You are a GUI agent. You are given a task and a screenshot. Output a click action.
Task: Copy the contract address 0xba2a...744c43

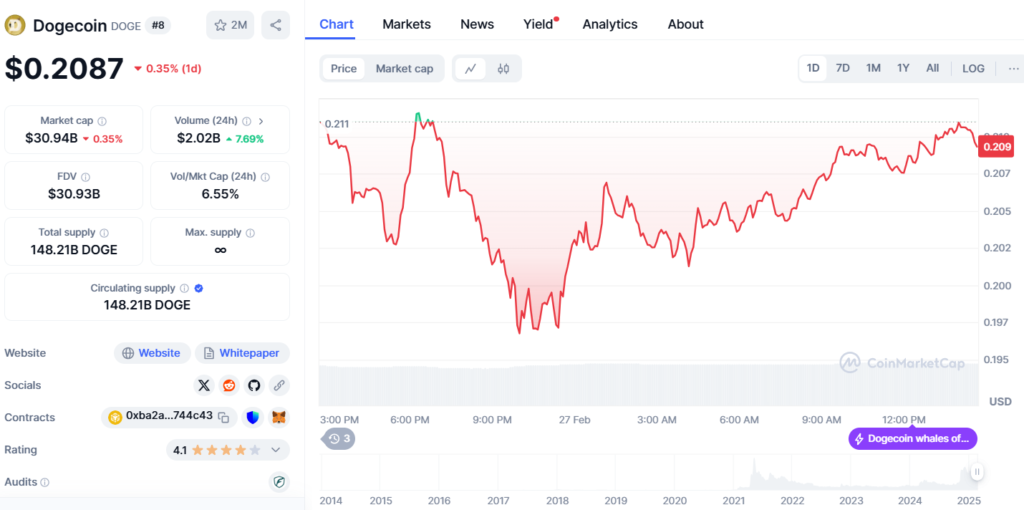(223, 417)
